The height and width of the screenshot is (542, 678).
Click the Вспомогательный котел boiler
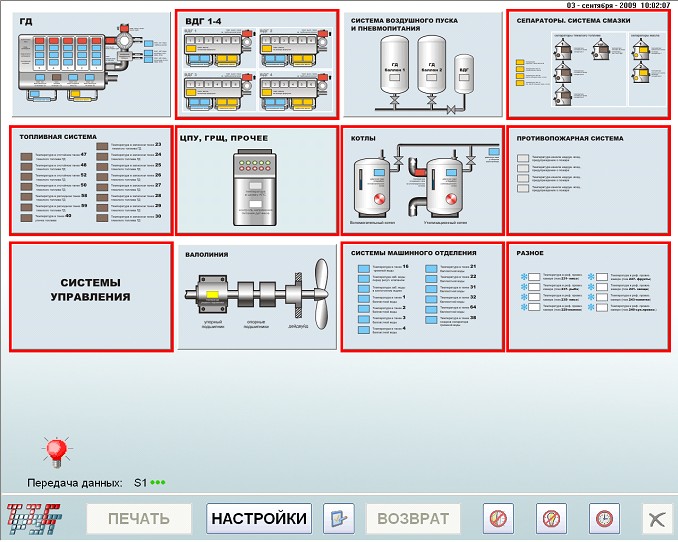click(371, 187)
